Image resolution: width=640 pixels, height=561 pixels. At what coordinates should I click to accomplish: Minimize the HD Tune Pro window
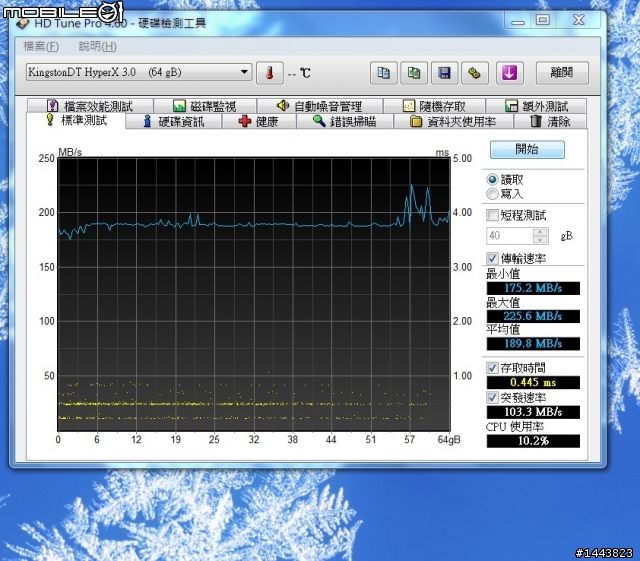click(x=518, y=20)
